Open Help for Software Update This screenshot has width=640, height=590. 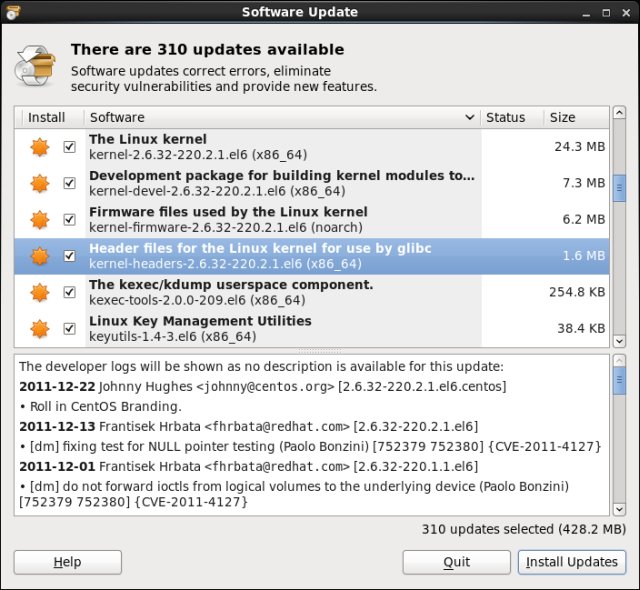pyautogui.click(x=68, y=562)
